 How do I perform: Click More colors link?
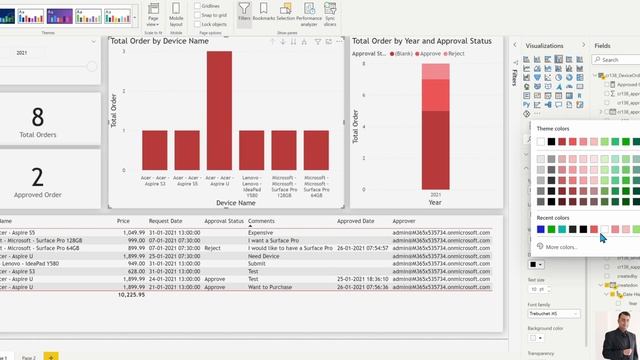point(562,247)
